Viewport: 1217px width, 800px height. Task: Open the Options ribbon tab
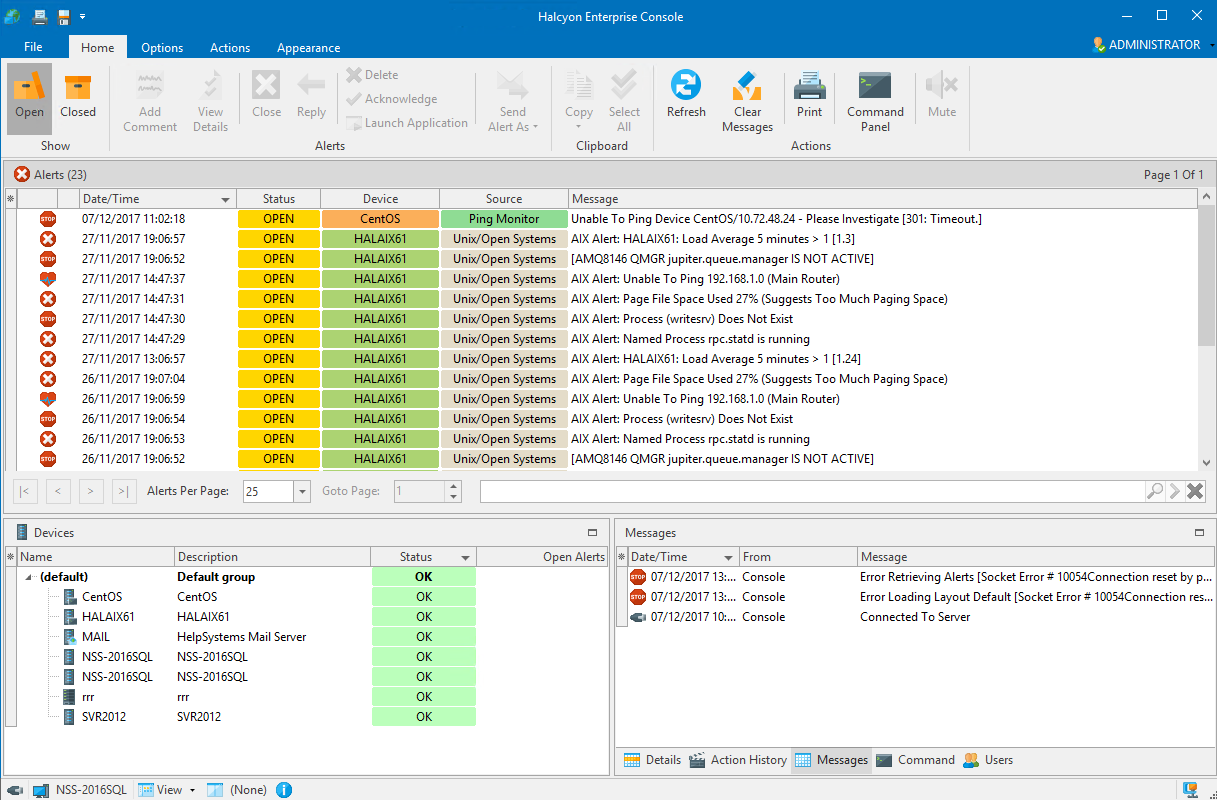click(162, 47)
